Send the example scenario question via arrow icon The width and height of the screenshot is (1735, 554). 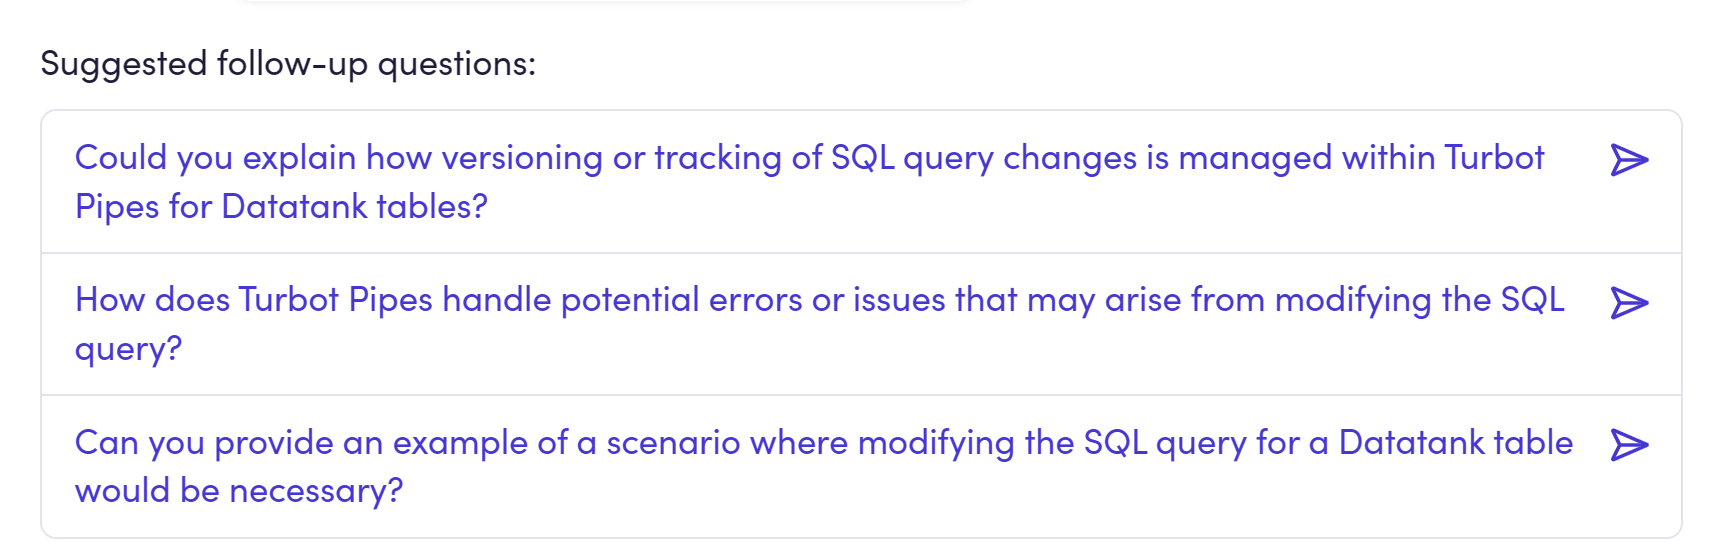coord(1629,445)
